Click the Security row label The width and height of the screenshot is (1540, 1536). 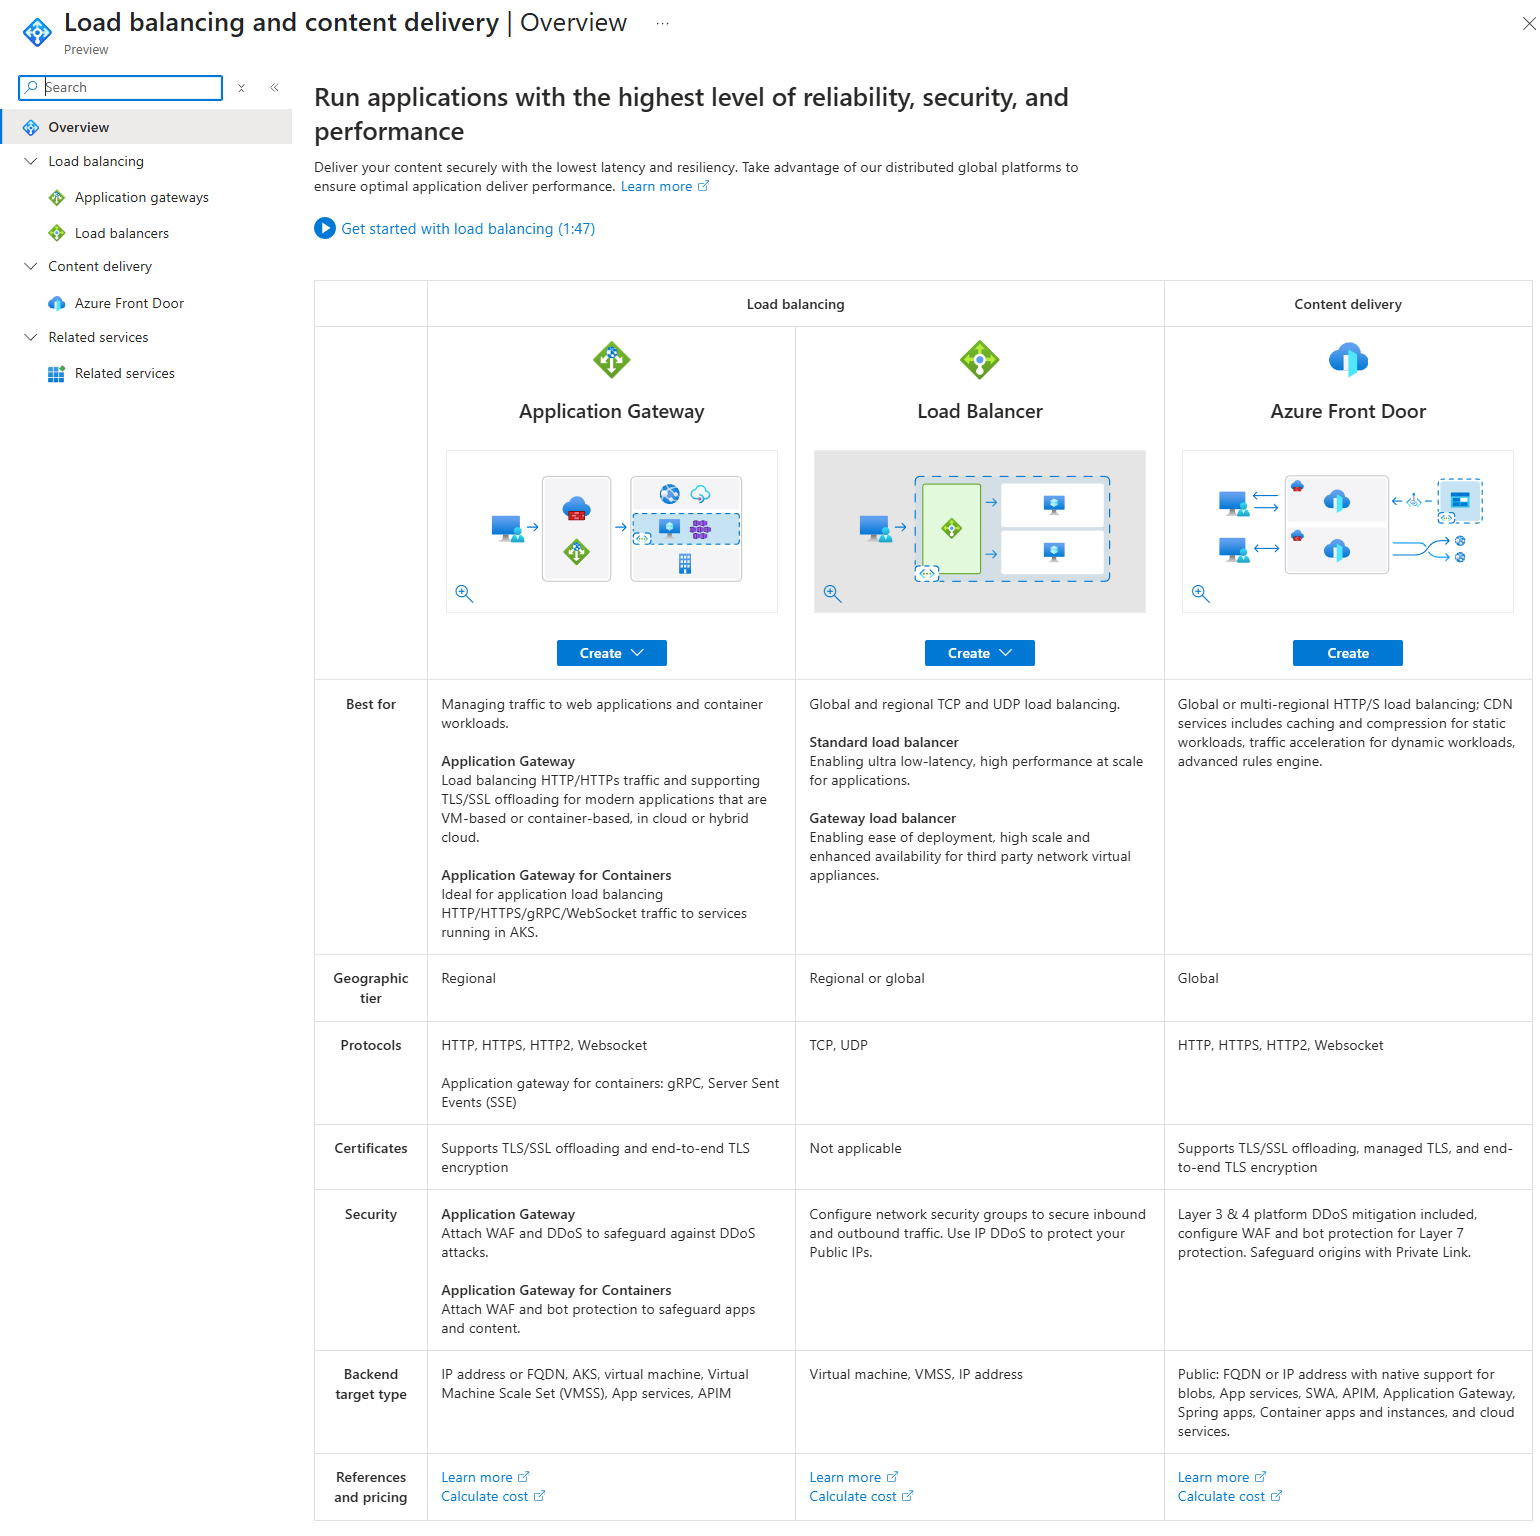tap(371, 1214)
